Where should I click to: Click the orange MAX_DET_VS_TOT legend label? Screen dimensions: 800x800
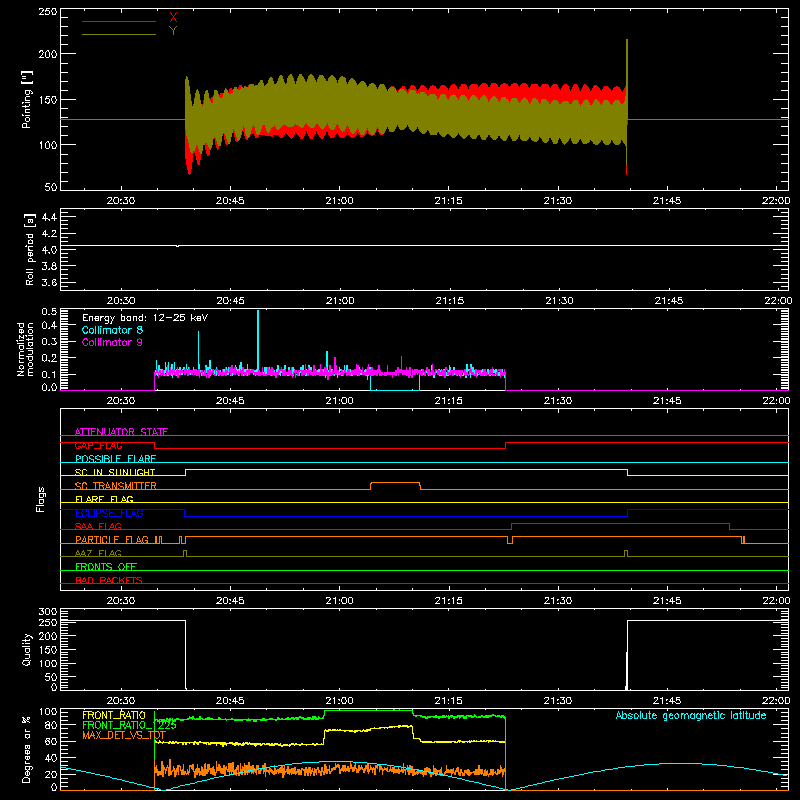[124, 735]
